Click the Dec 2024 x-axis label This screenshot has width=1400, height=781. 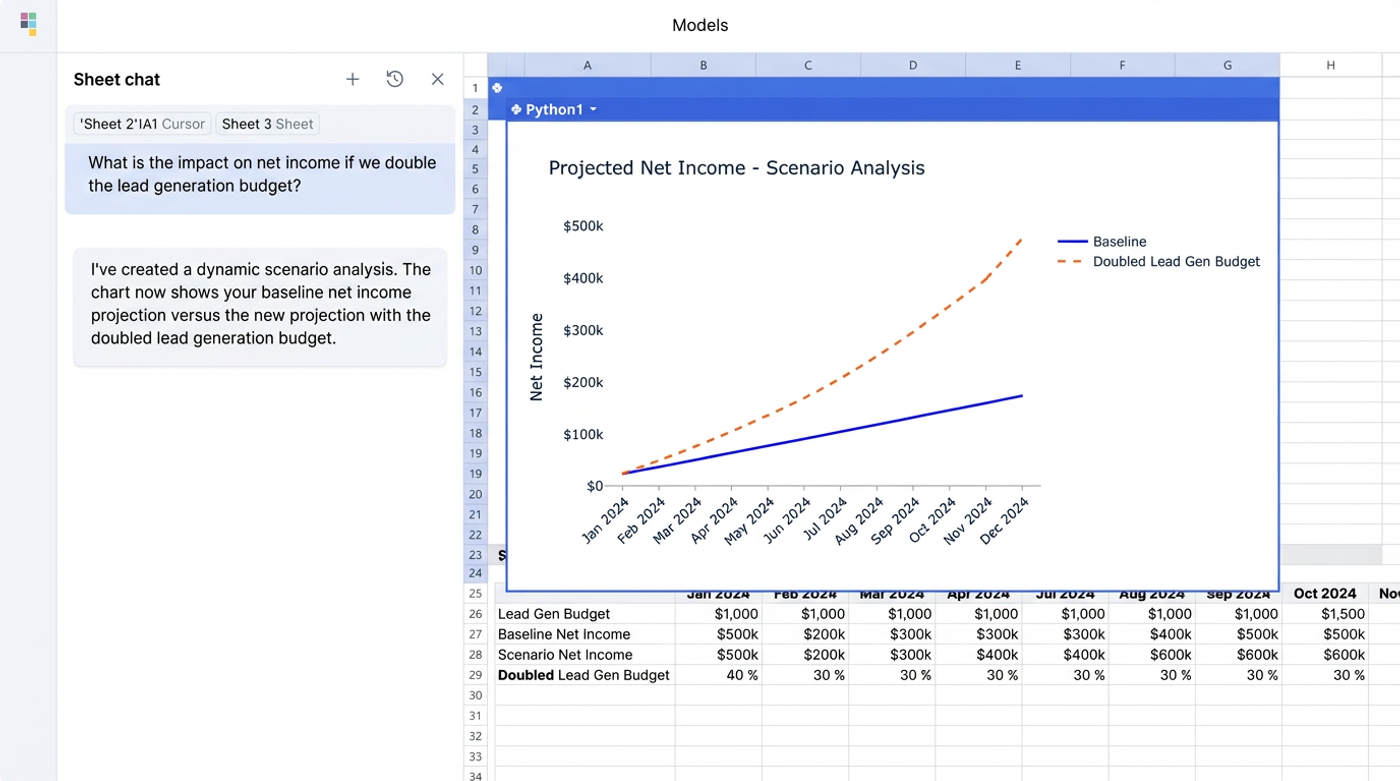point(1004,521)
